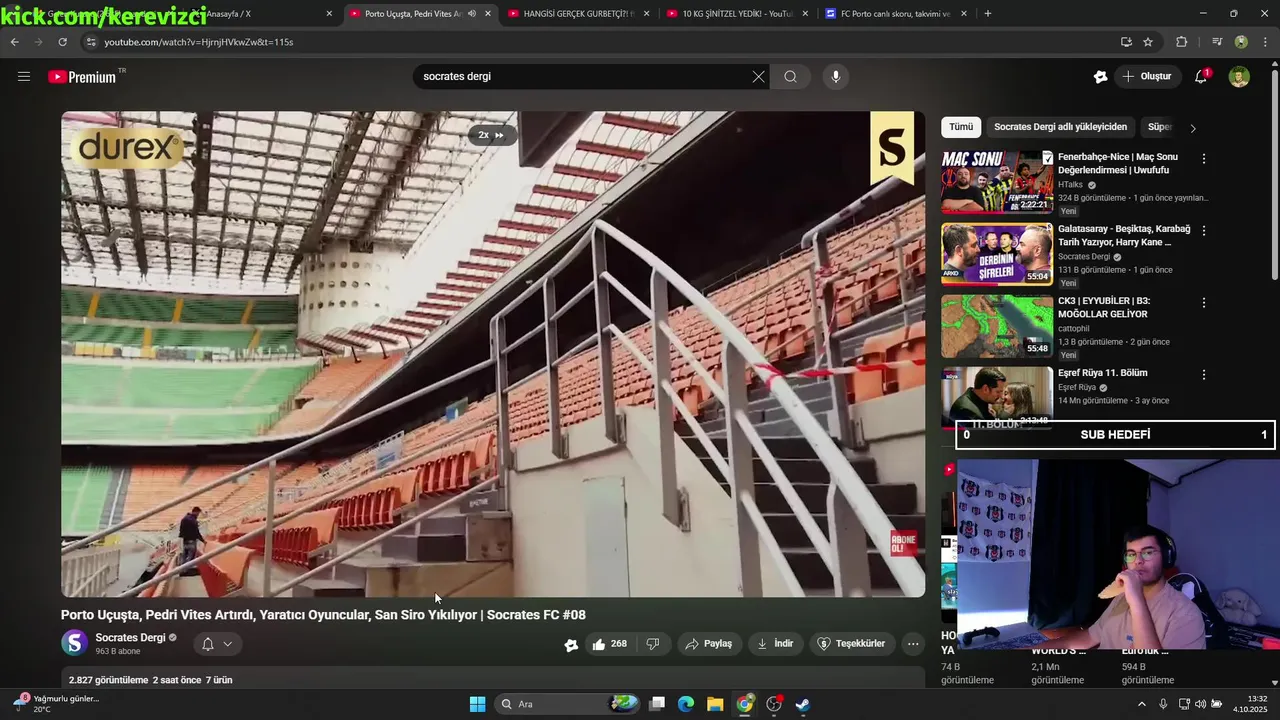
Task: Switch to HANGİSİ GERÇEK GURBETÇİ tab
Action: click(578, 14)
